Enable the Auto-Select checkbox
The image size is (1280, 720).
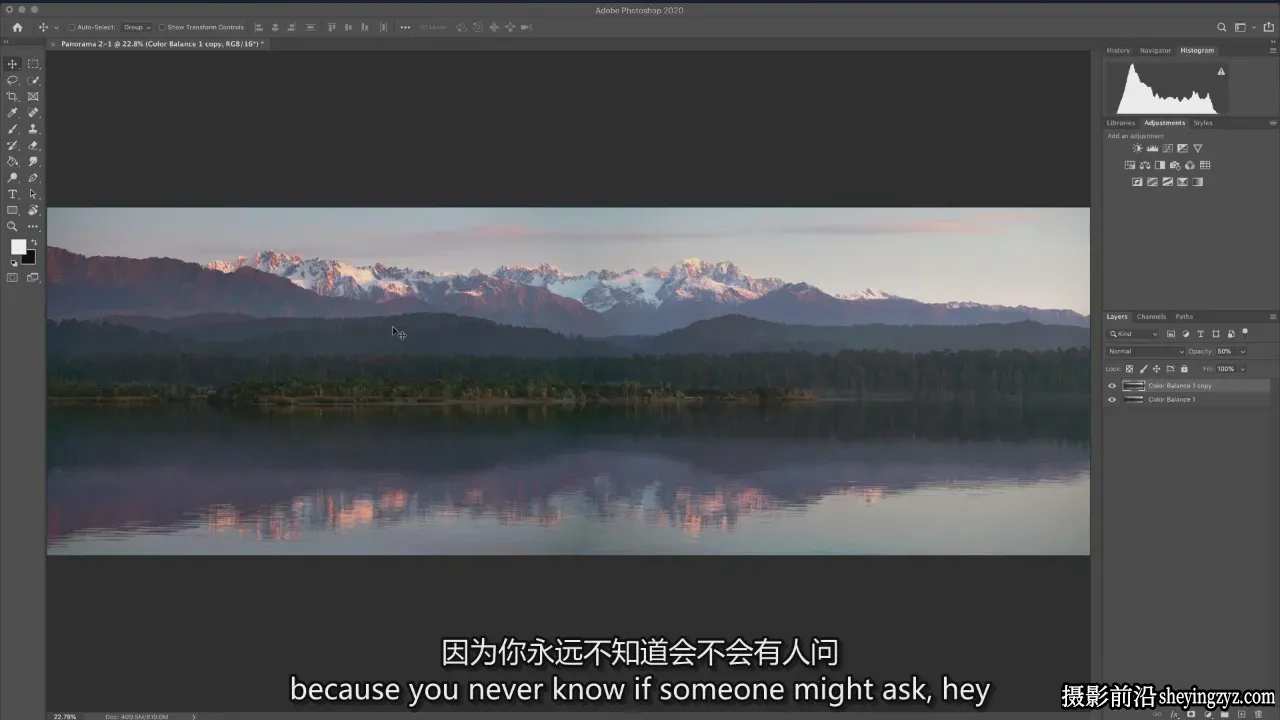72,27
